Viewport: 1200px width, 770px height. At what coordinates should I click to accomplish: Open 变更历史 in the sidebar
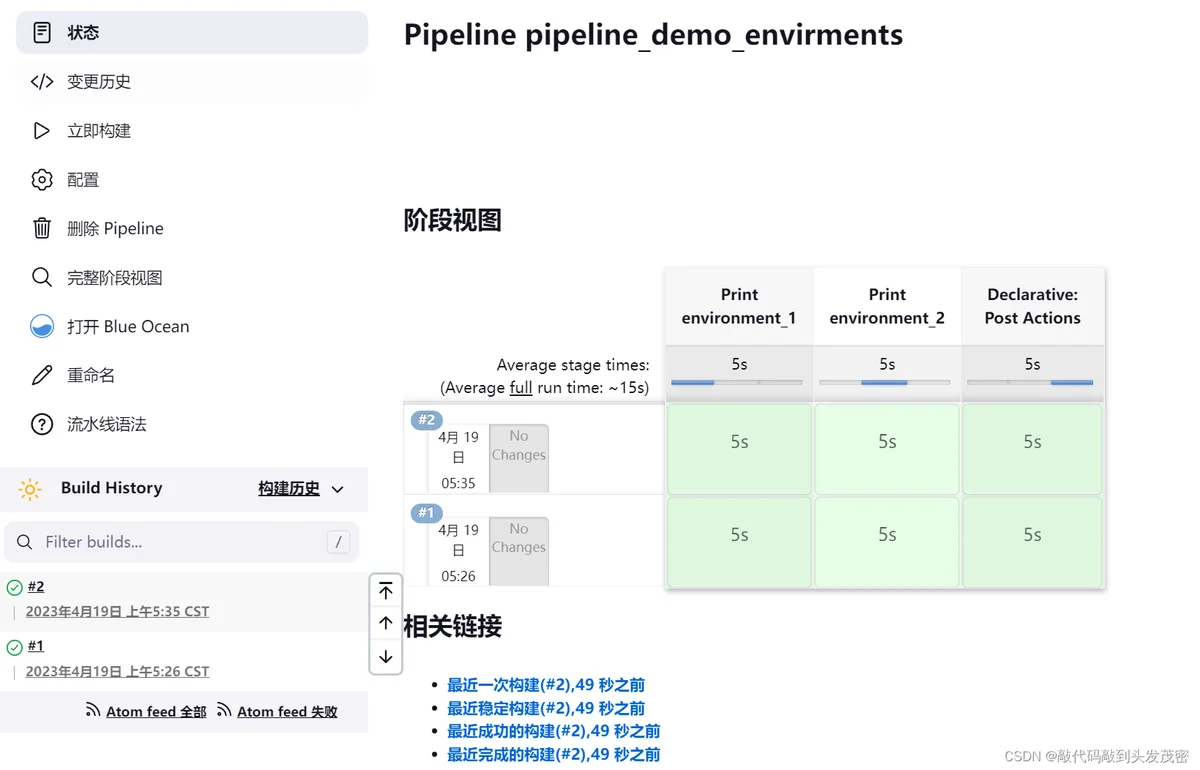click(192, 82)
